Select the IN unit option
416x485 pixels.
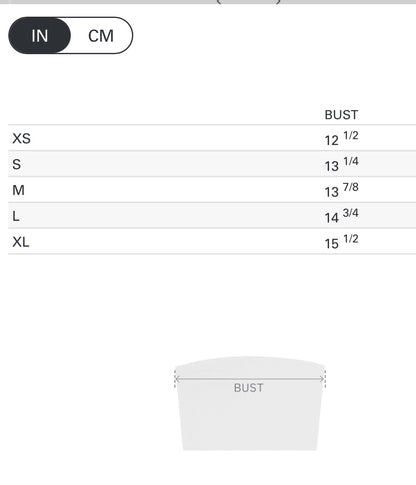(40, 35)
